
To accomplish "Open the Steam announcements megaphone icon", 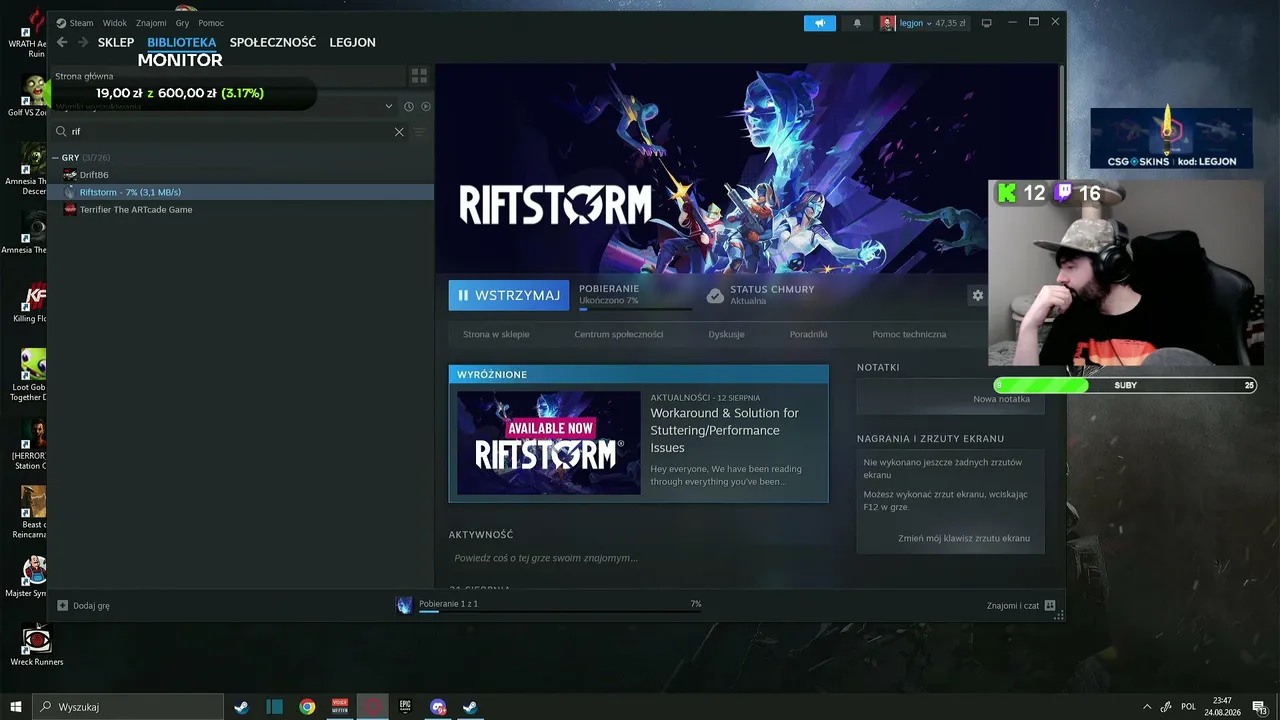I will point(819,23).
